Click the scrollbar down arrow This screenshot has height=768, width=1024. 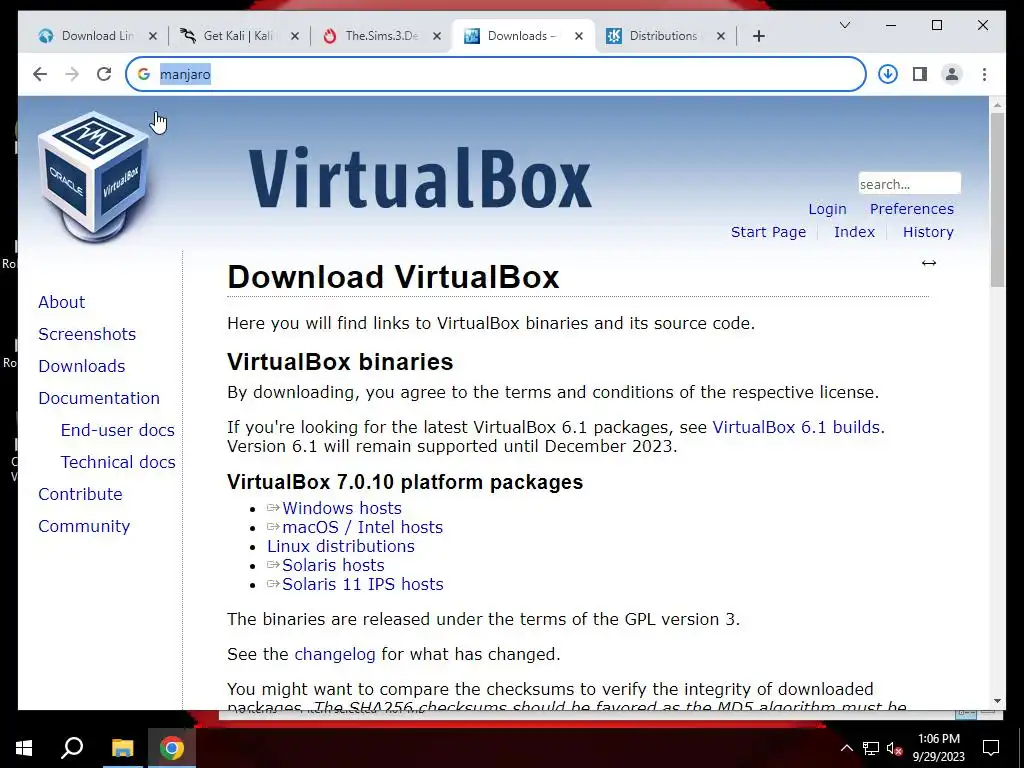click(x=997, y=701)
